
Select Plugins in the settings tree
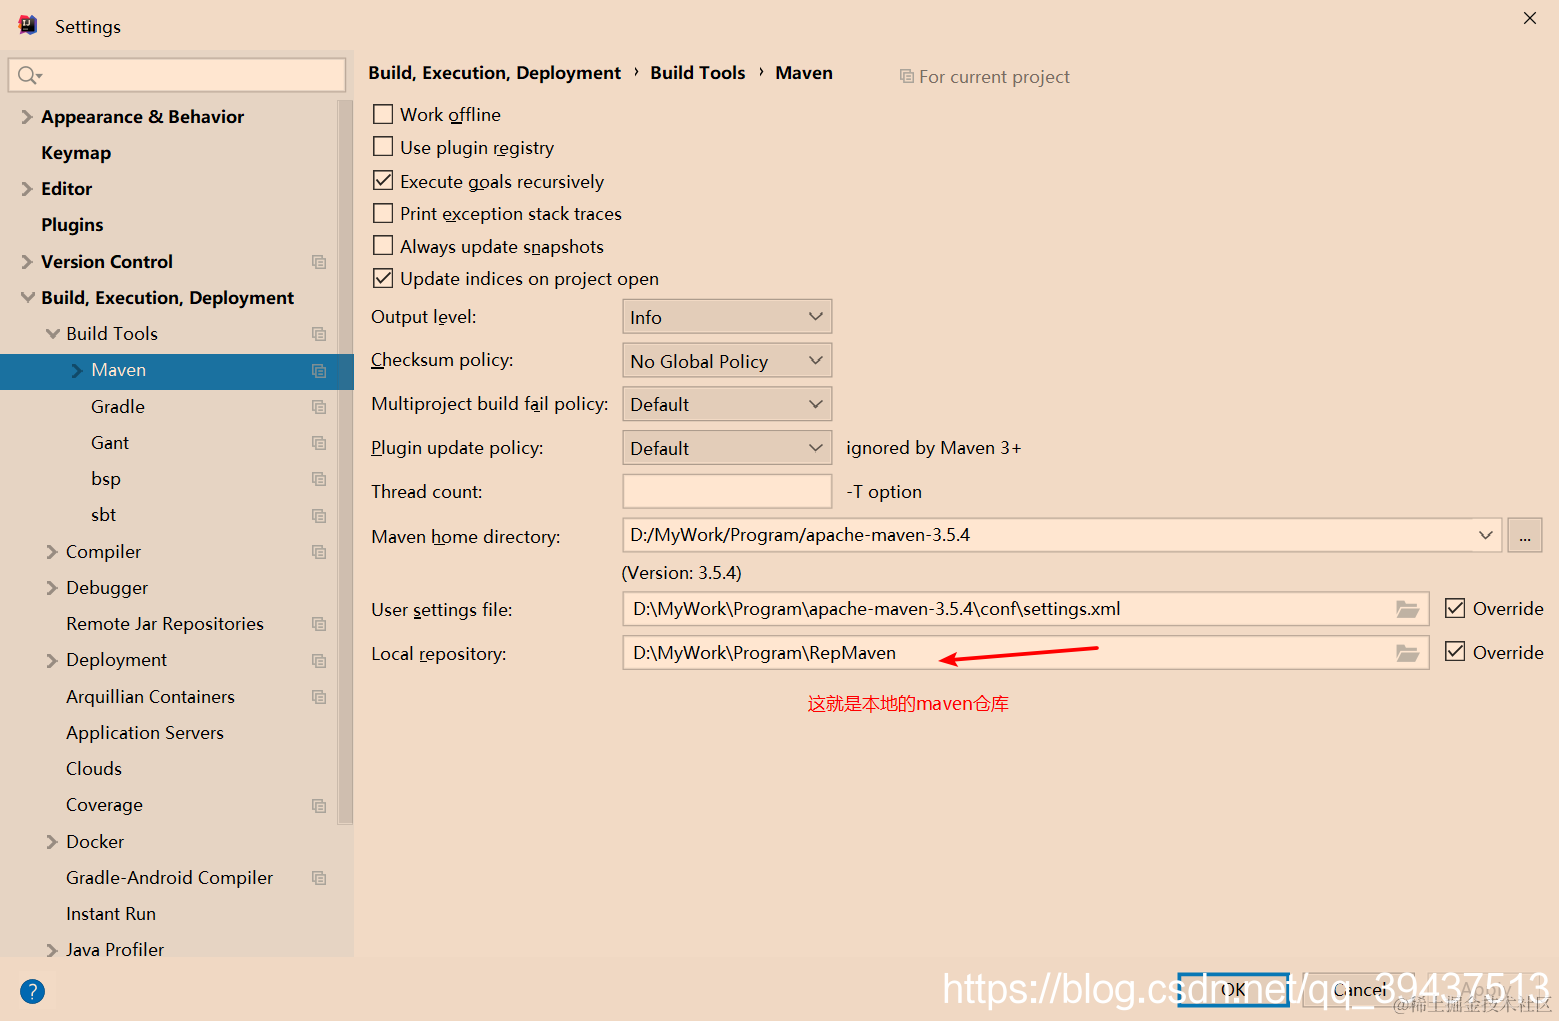[x=72, y=225]
